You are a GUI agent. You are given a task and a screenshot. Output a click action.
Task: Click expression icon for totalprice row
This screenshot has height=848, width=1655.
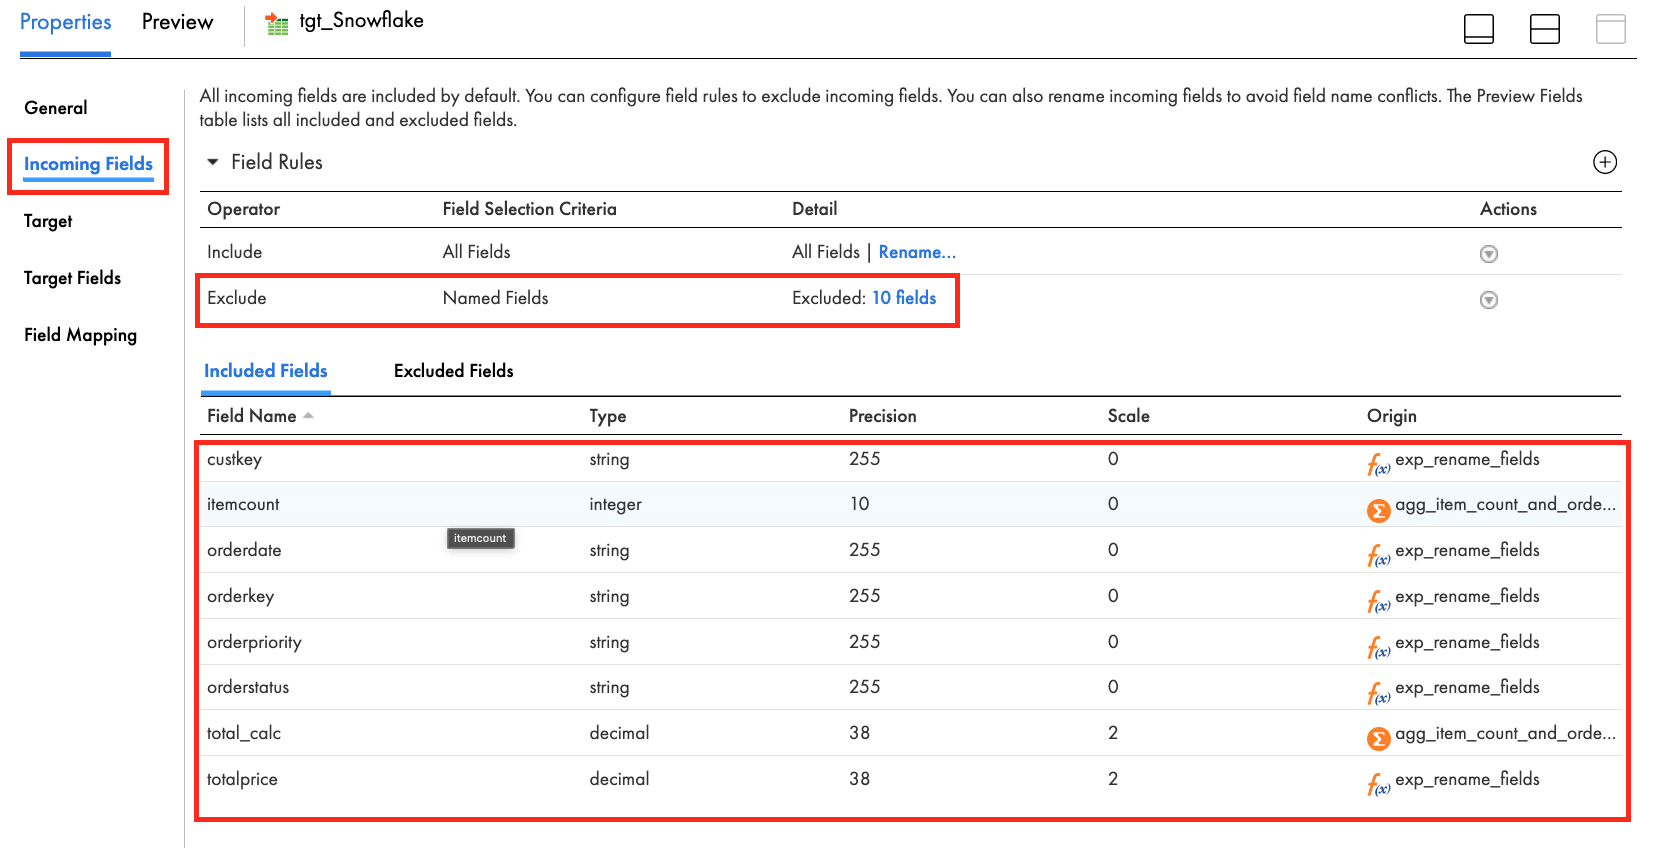coord(1378,784)
